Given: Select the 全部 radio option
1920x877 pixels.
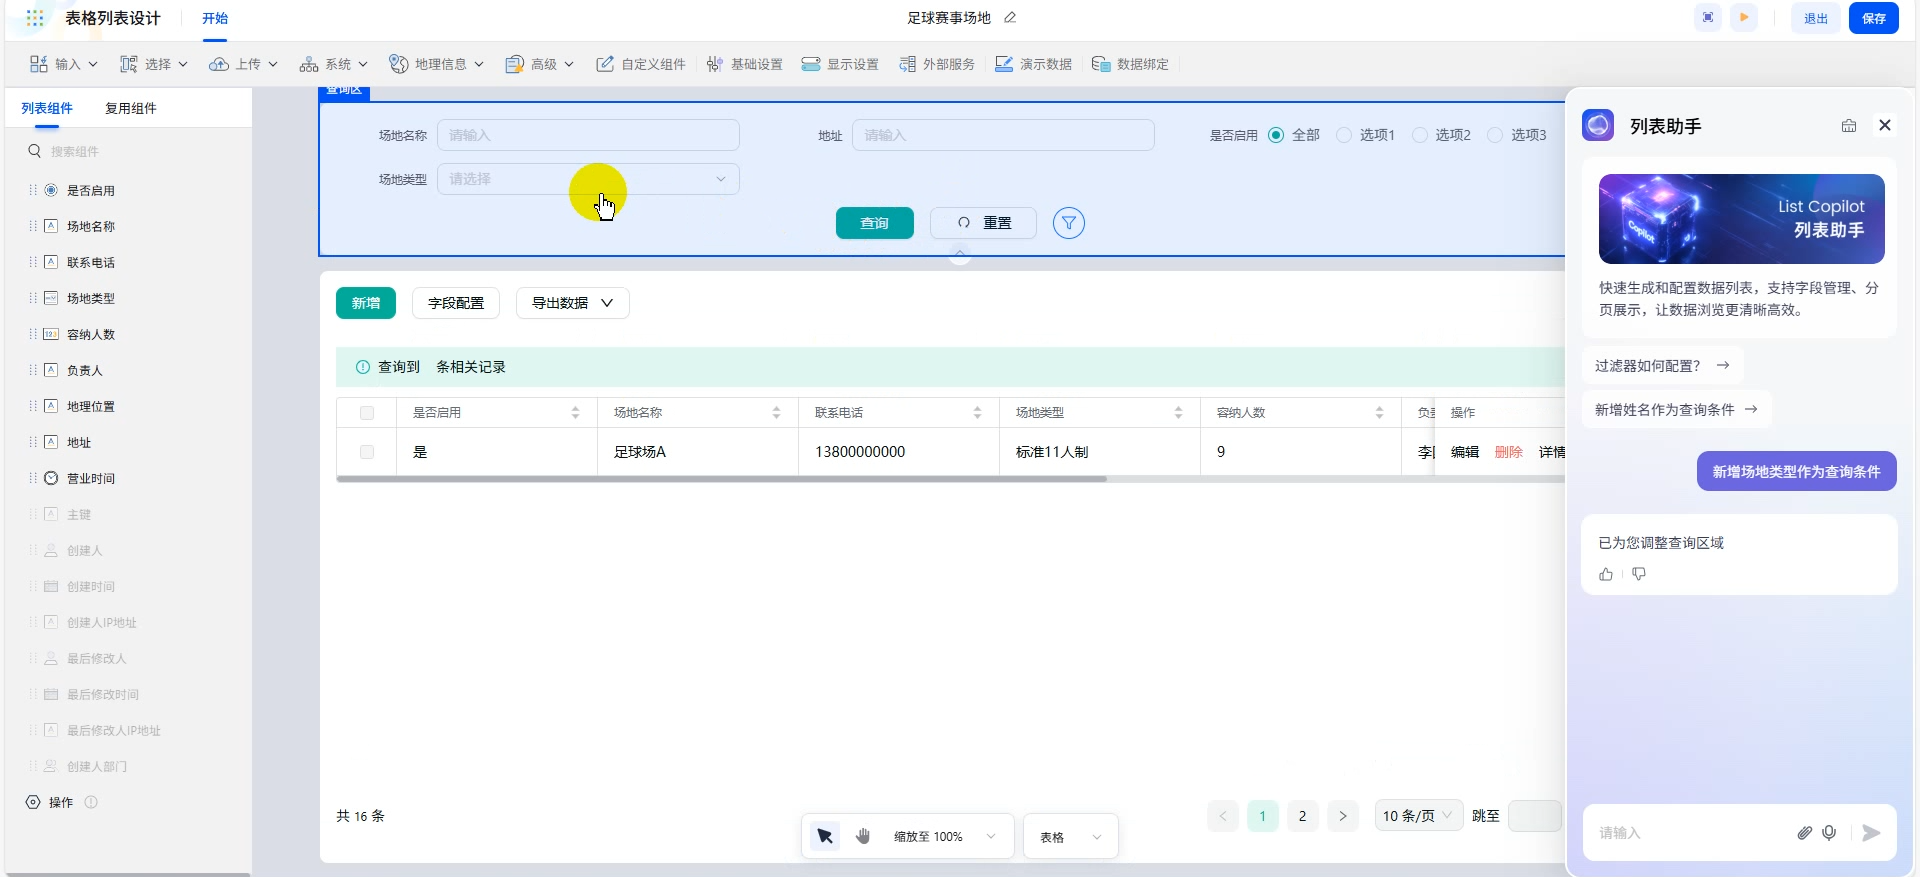Looking at the screenshot, I should [1276, 135].
